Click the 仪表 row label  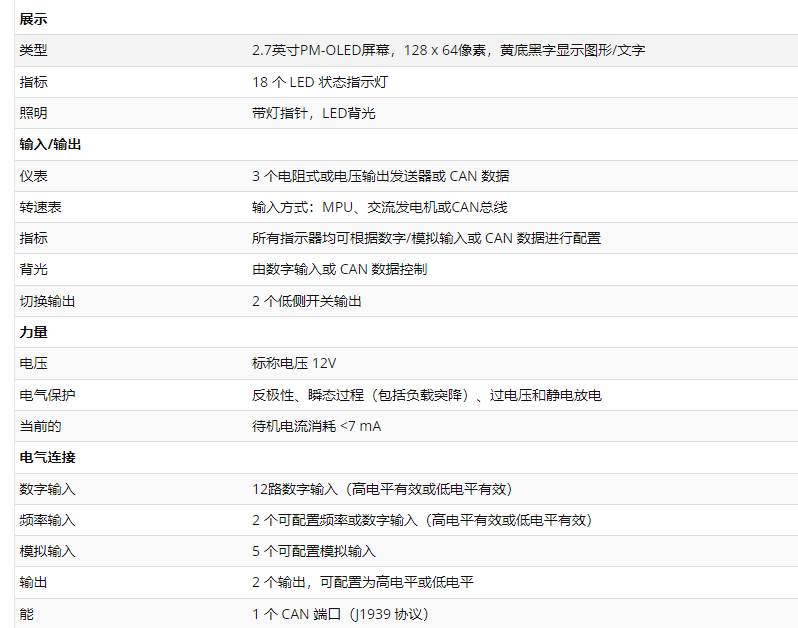tap(34, 176)
